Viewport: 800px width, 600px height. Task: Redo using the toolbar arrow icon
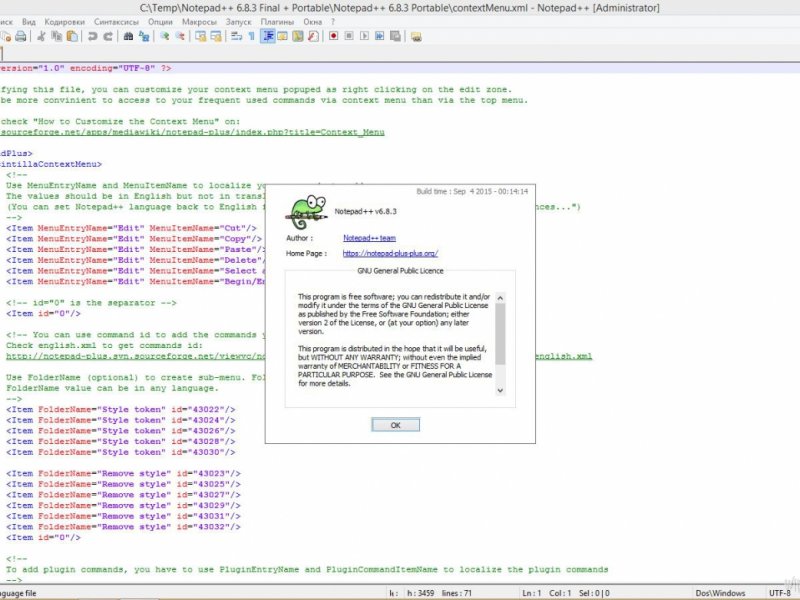tap(108, 36)
